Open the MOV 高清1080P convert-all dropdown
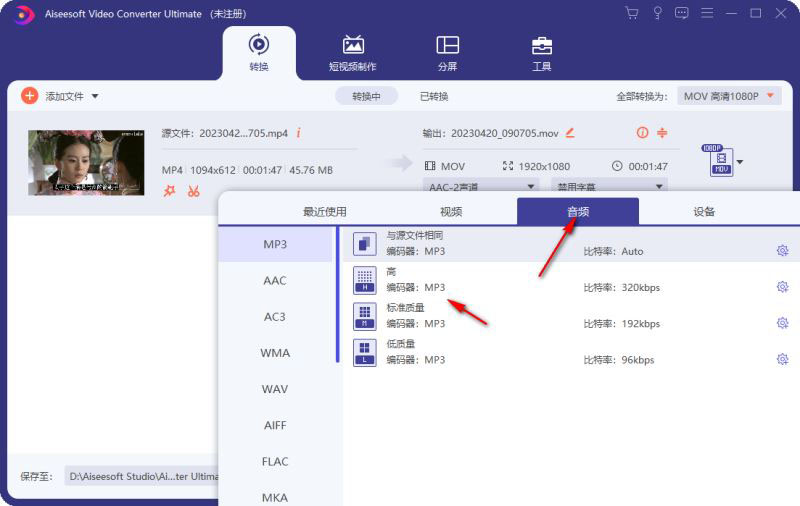This screenshot has height=506, width=800. click(x=729, y=96)
